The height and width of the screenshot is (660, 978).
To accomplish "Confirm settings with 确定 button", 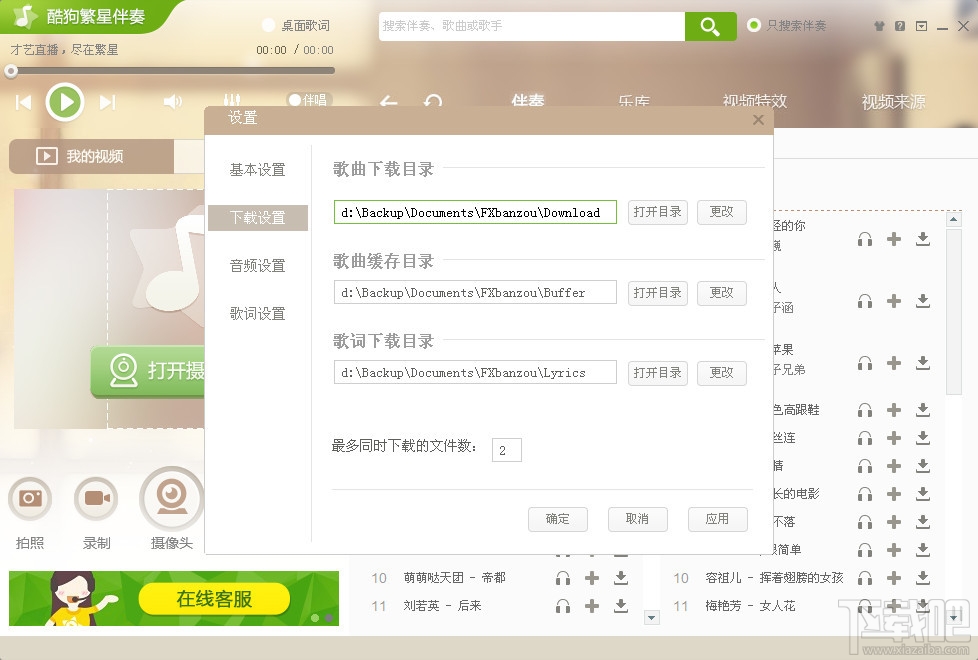I will coord(558,519).
